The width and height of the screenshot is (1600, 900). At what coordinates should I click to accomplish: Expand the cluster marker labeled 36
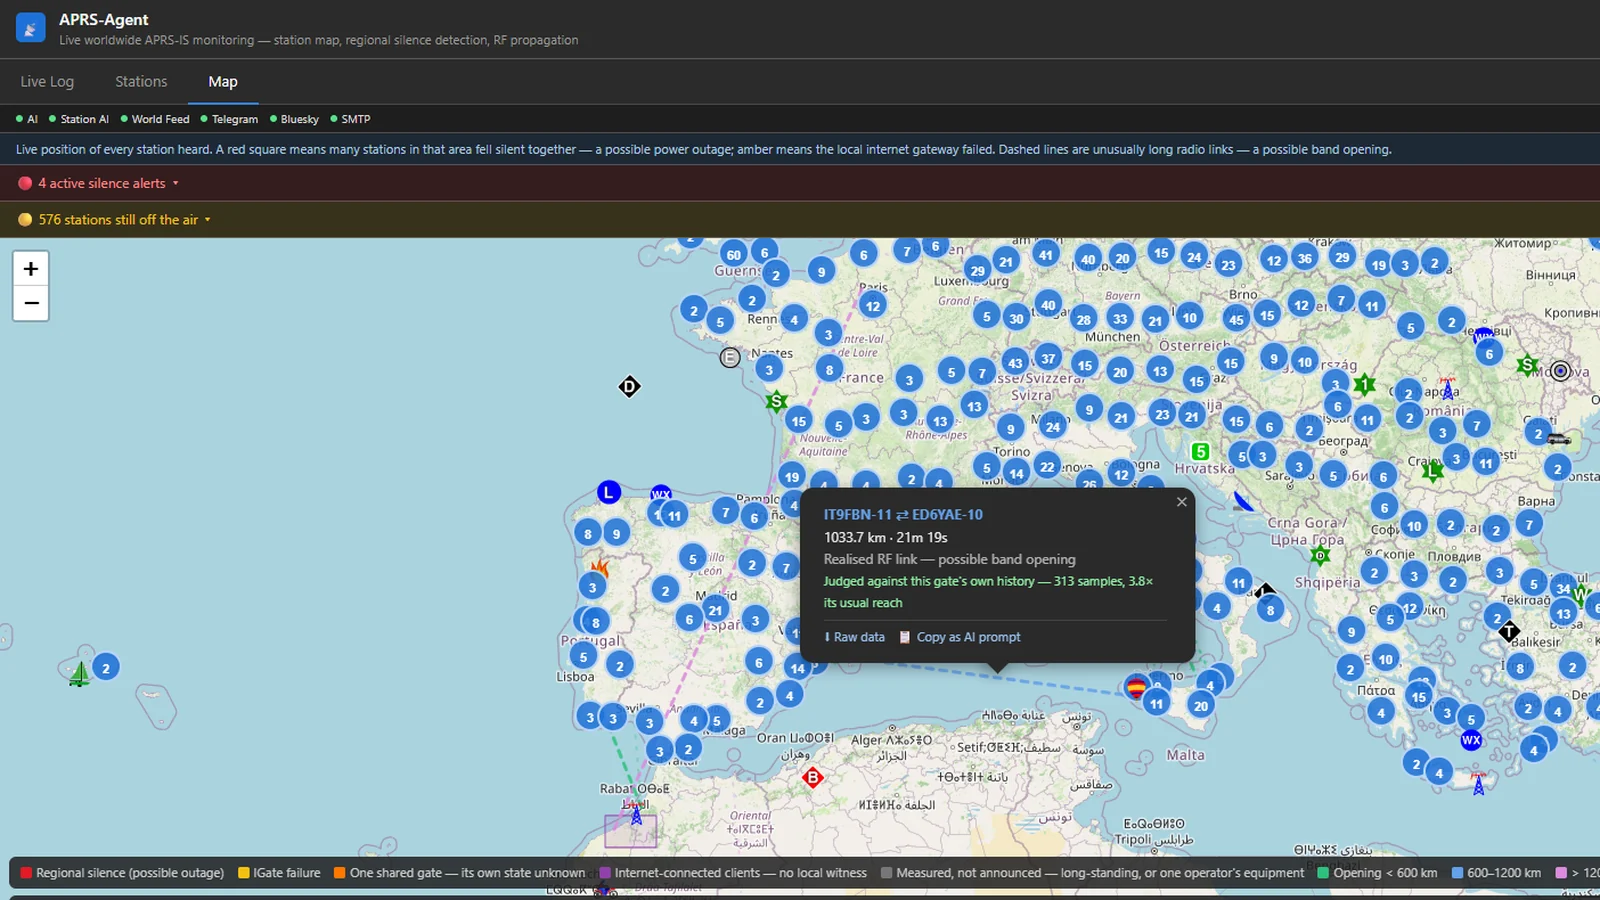[x=1304, y=258]
